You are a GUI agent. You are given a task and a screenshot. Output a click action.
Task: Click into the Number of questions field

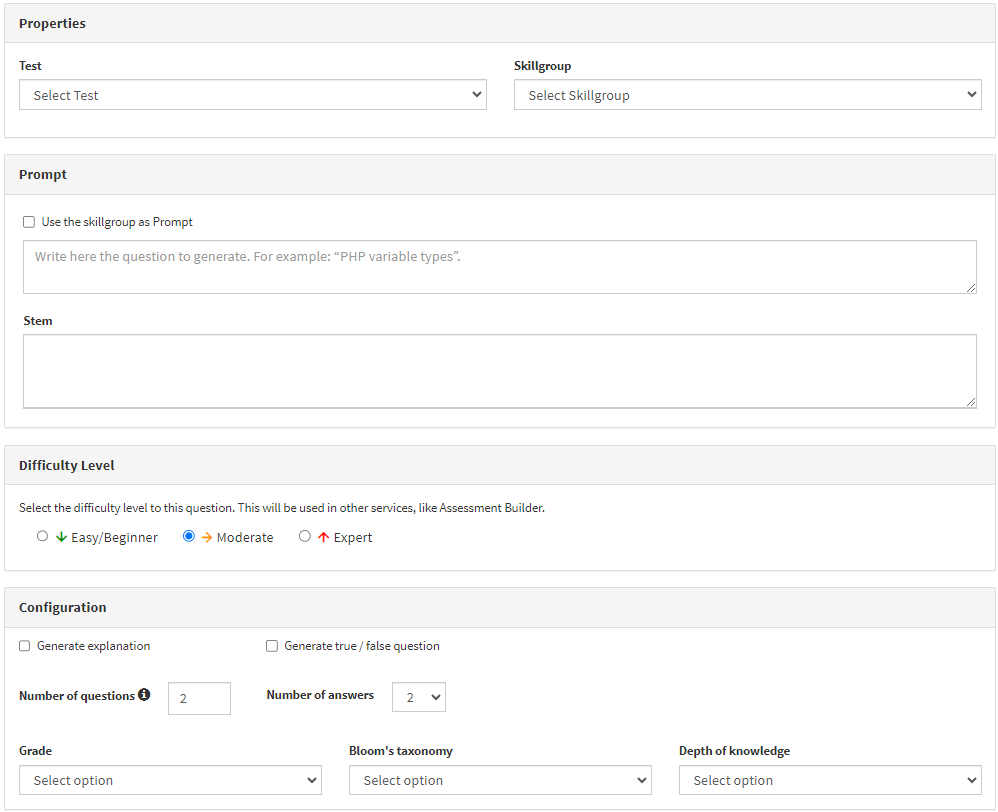pyautogui.click(x=199, y=699)
